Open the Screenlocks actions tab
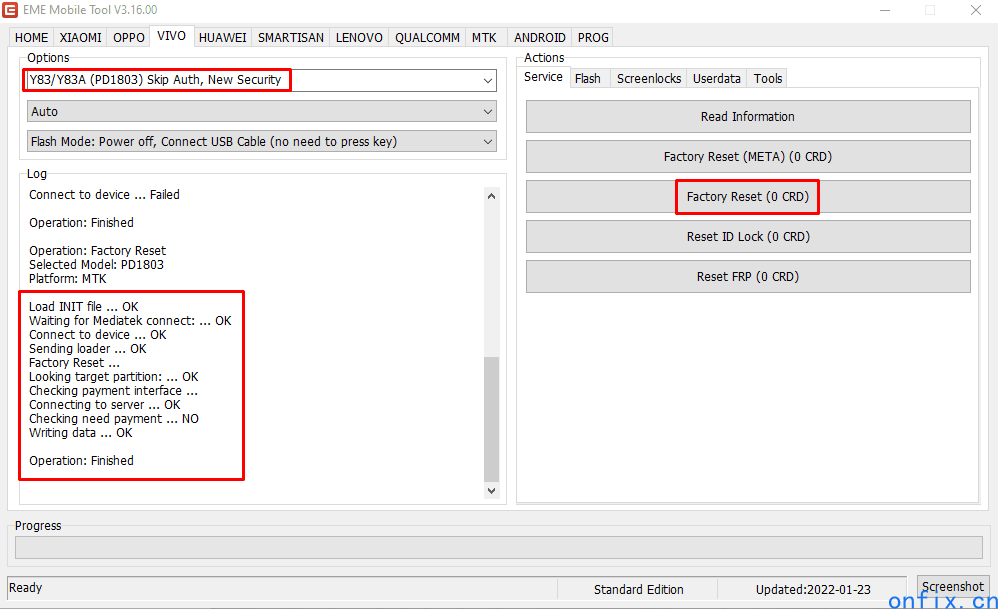998x609 pixels. coord(648,78)
